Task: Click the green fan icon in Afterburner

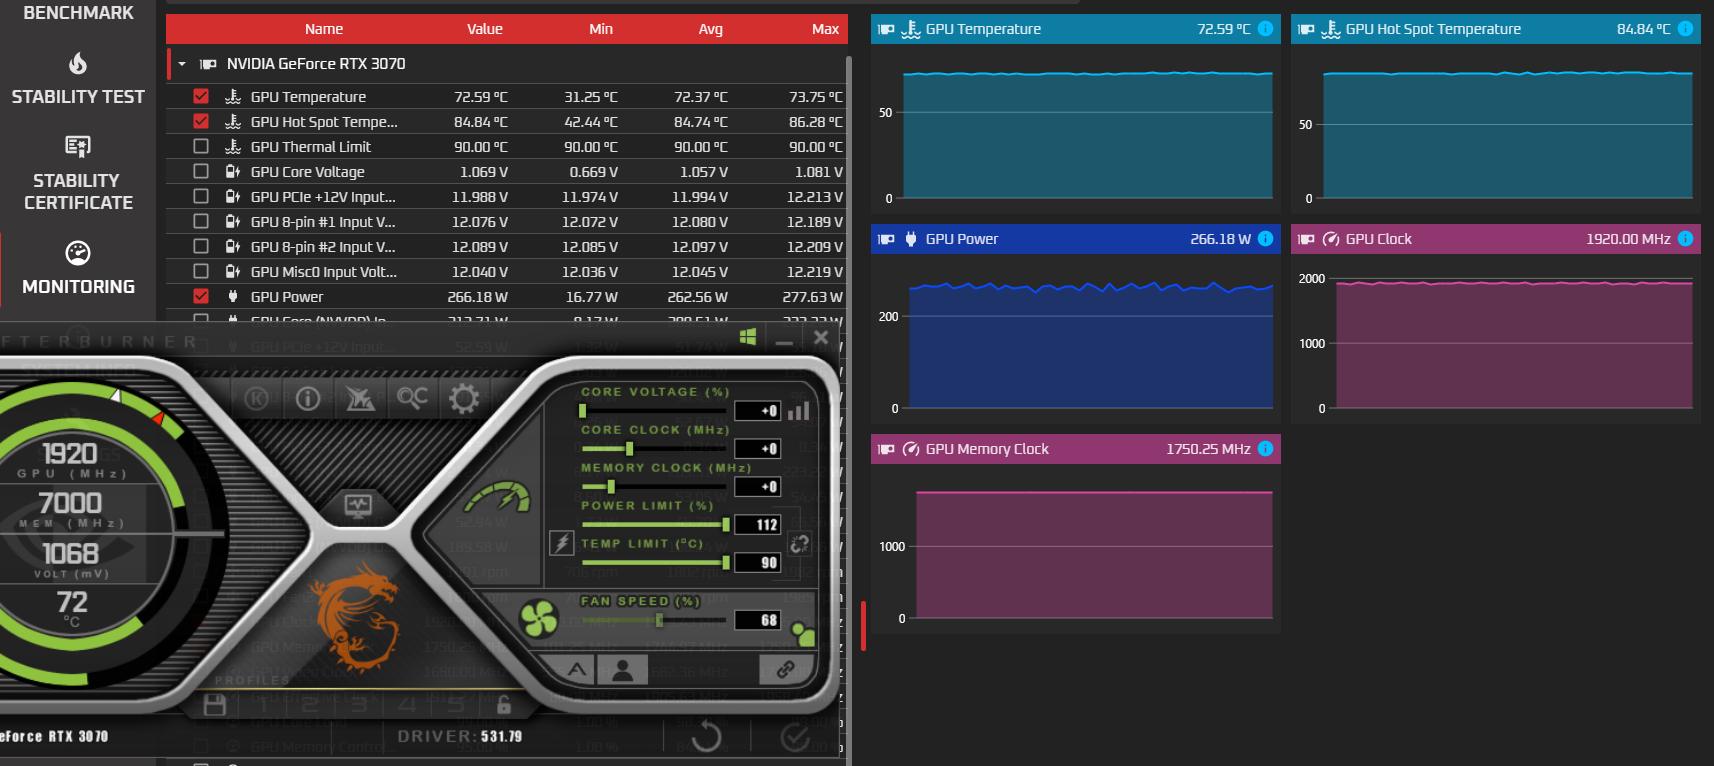Action: click(x=539, y=618)
